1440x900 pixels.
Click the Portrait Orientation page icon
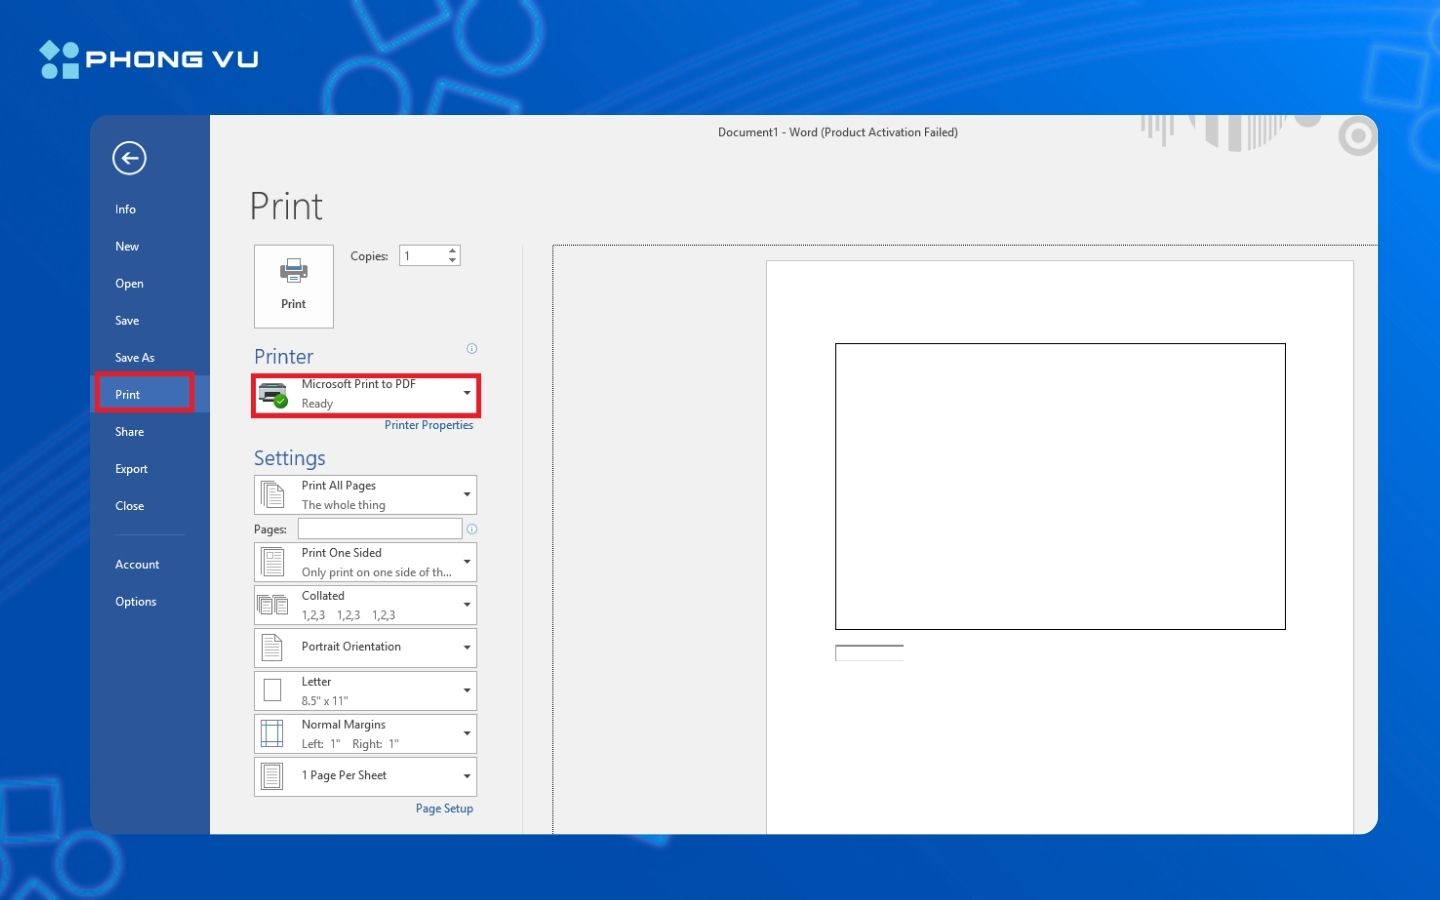(x=272, y=646)
